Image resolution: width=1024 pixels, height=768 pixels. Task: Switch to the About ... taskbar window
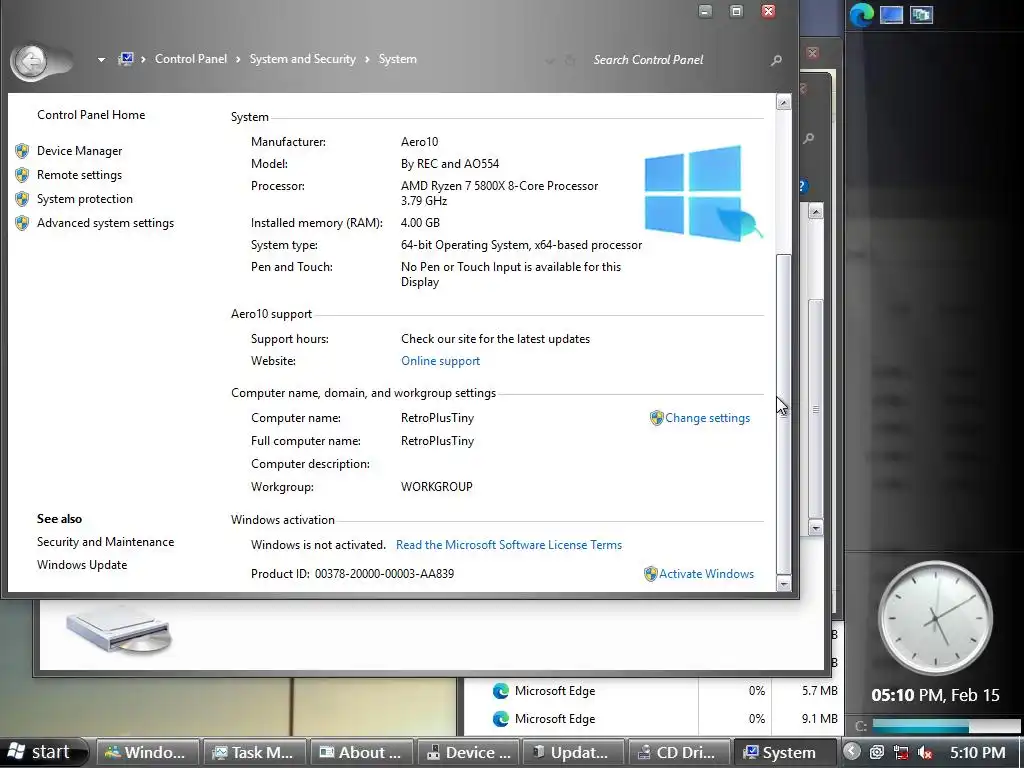coord(361,753)
